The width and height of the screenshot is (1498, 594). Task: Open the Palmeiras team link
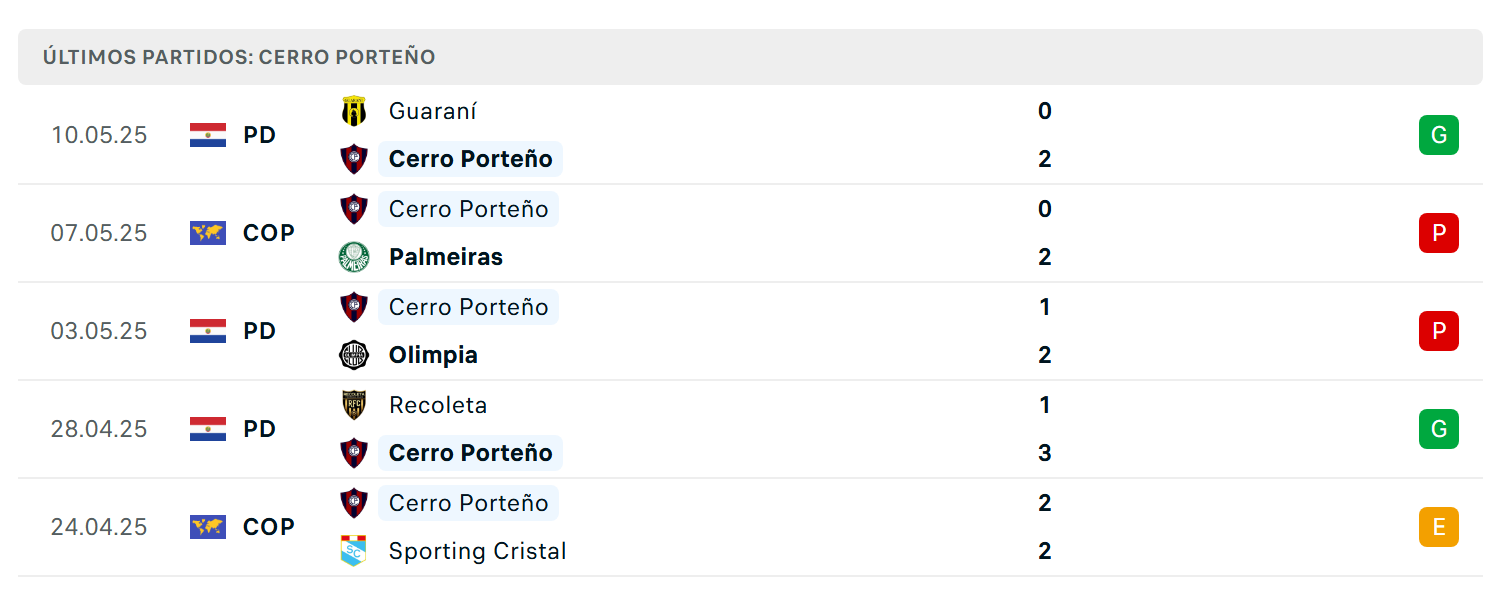[446, 257]
